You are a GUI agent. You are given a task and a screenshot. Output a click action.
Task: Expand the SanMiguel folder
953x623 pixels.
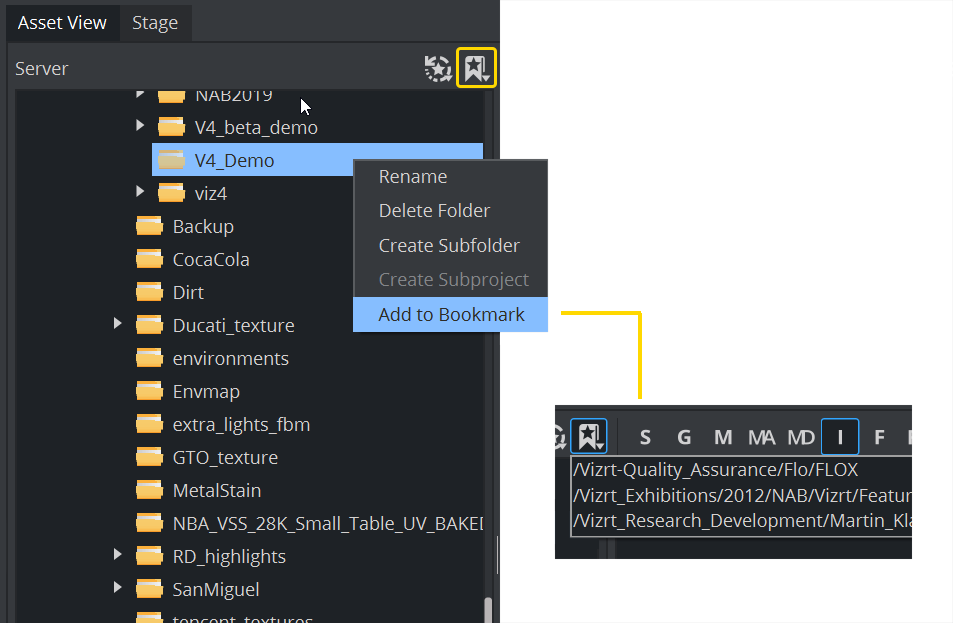point(118,588)
